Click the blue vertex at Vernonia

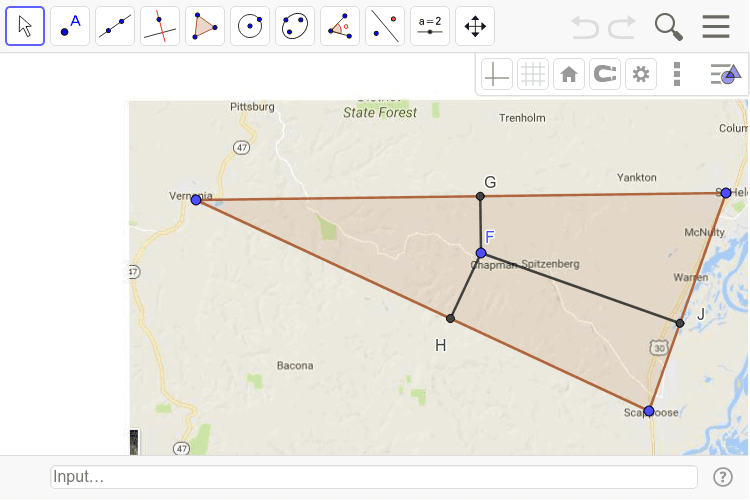196,200
